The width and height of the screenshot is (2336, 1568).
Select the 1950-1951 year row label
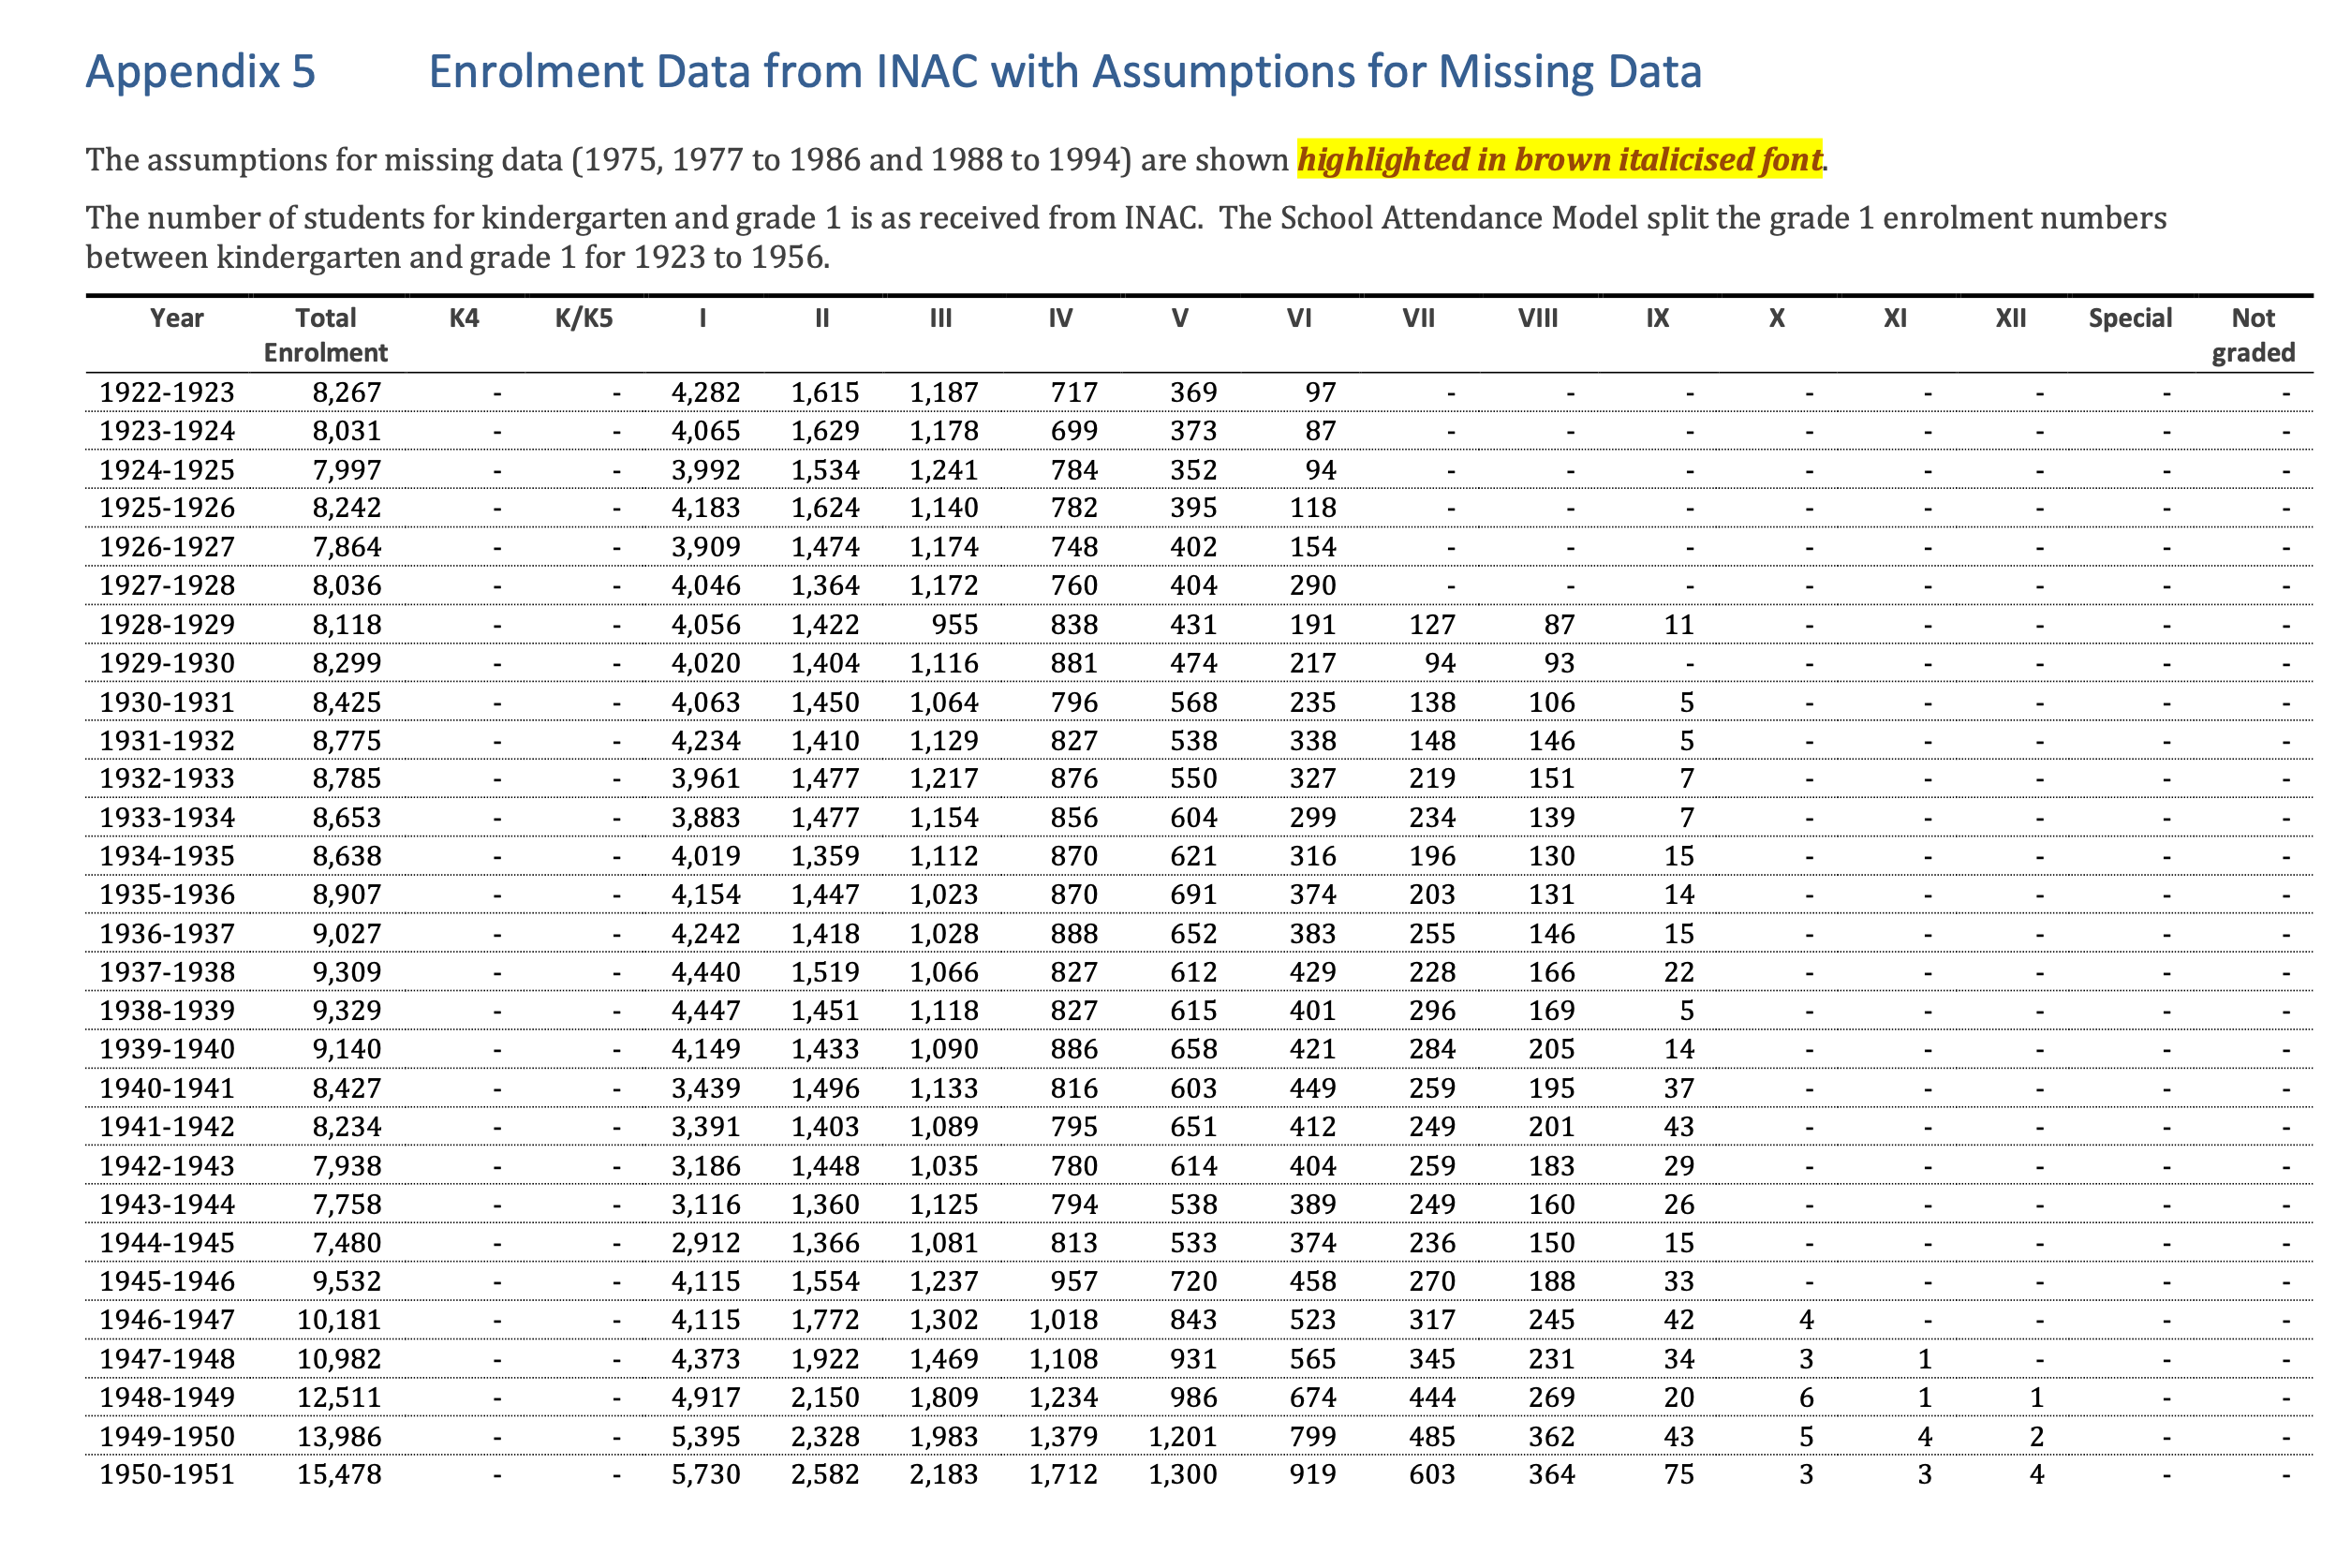point(167,1474)
